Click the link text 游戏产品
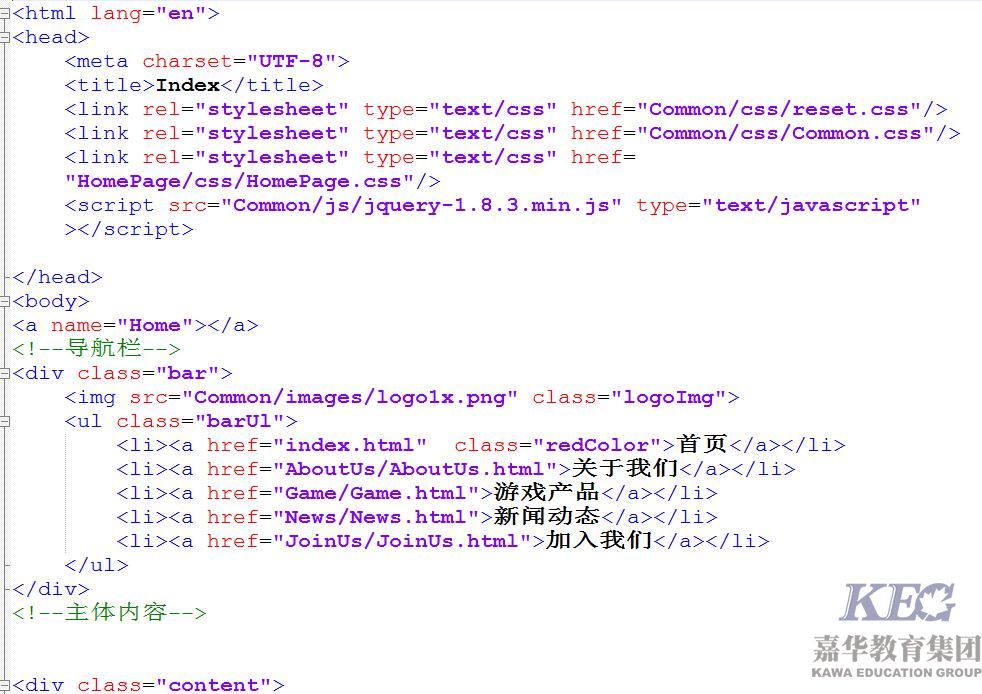Screen dimensions: 982x694 pyautogui.click(x=547, y=492)
